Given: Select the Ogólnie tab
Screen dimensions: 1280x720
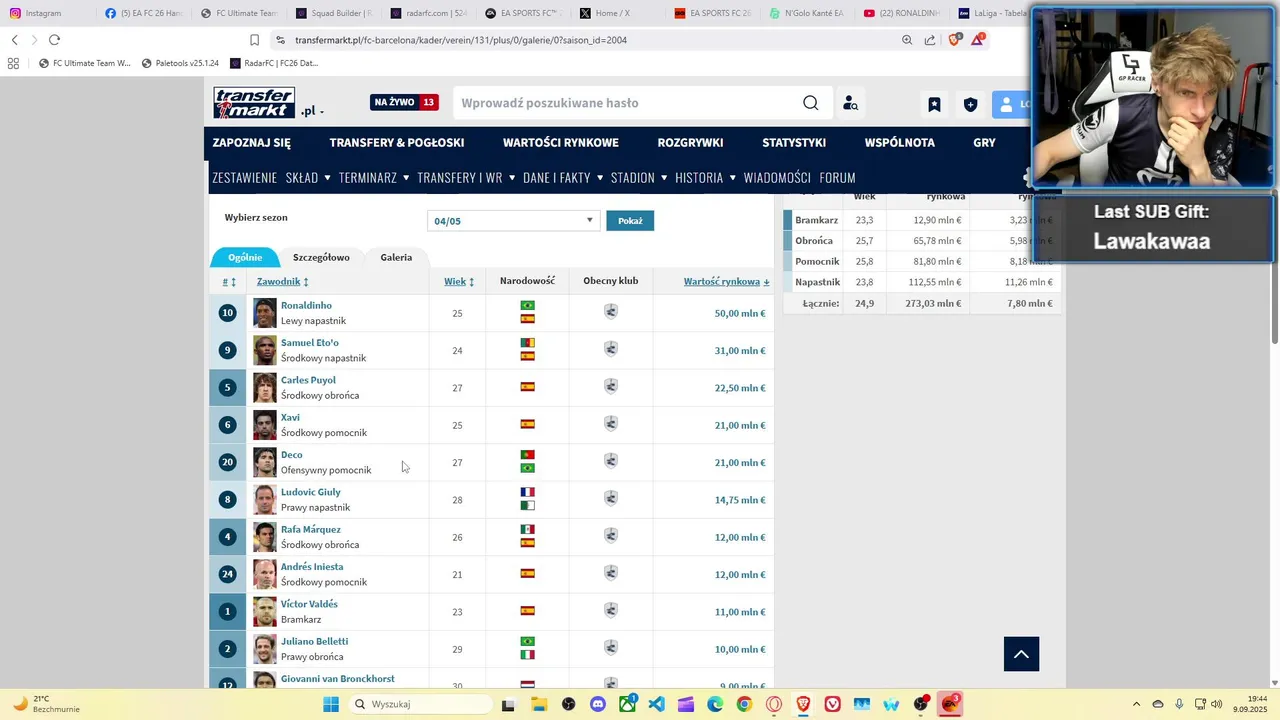Looking at the screenshot, I should click(x=245, y=257).
